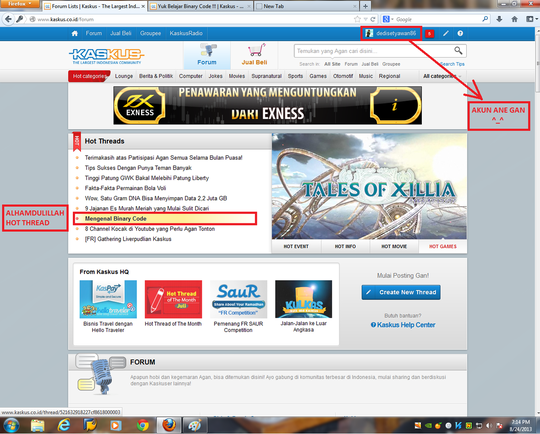Open the Google search engine selector dropdown
This screenshot has height=434, width=540.
coord(388,19)
